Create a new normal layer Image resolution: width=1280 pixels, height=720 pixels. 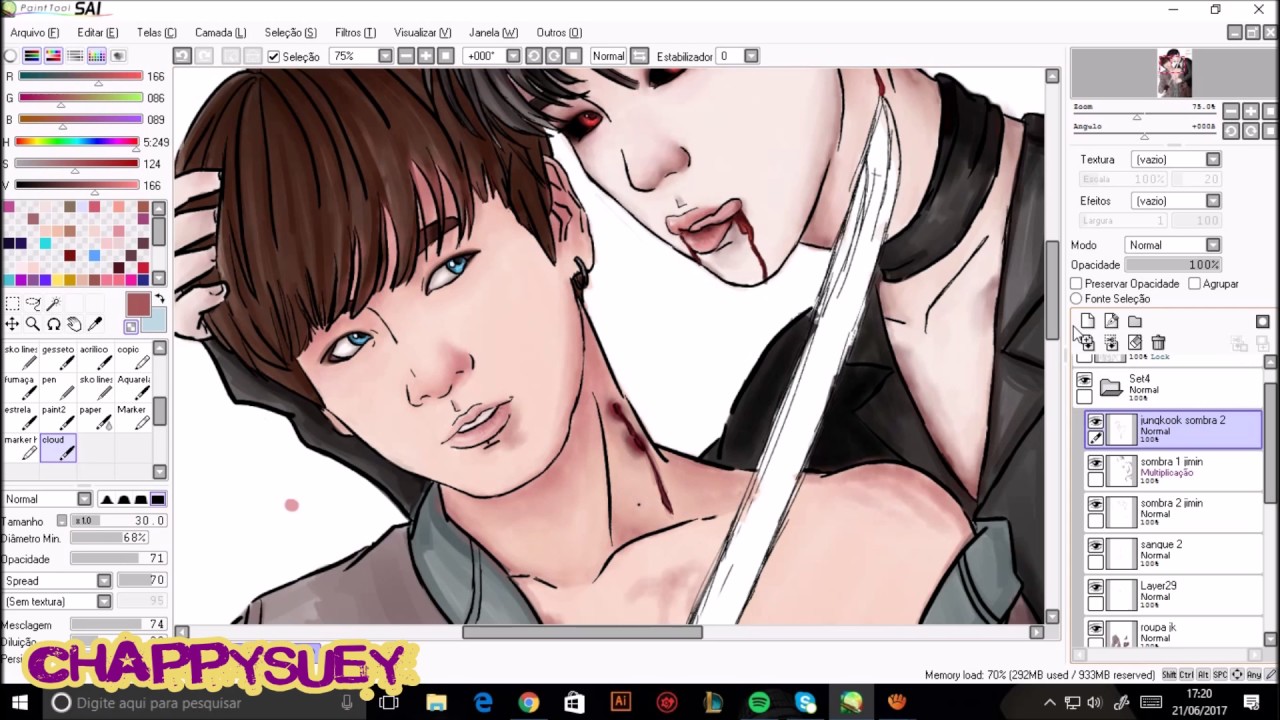[1088, 321]
